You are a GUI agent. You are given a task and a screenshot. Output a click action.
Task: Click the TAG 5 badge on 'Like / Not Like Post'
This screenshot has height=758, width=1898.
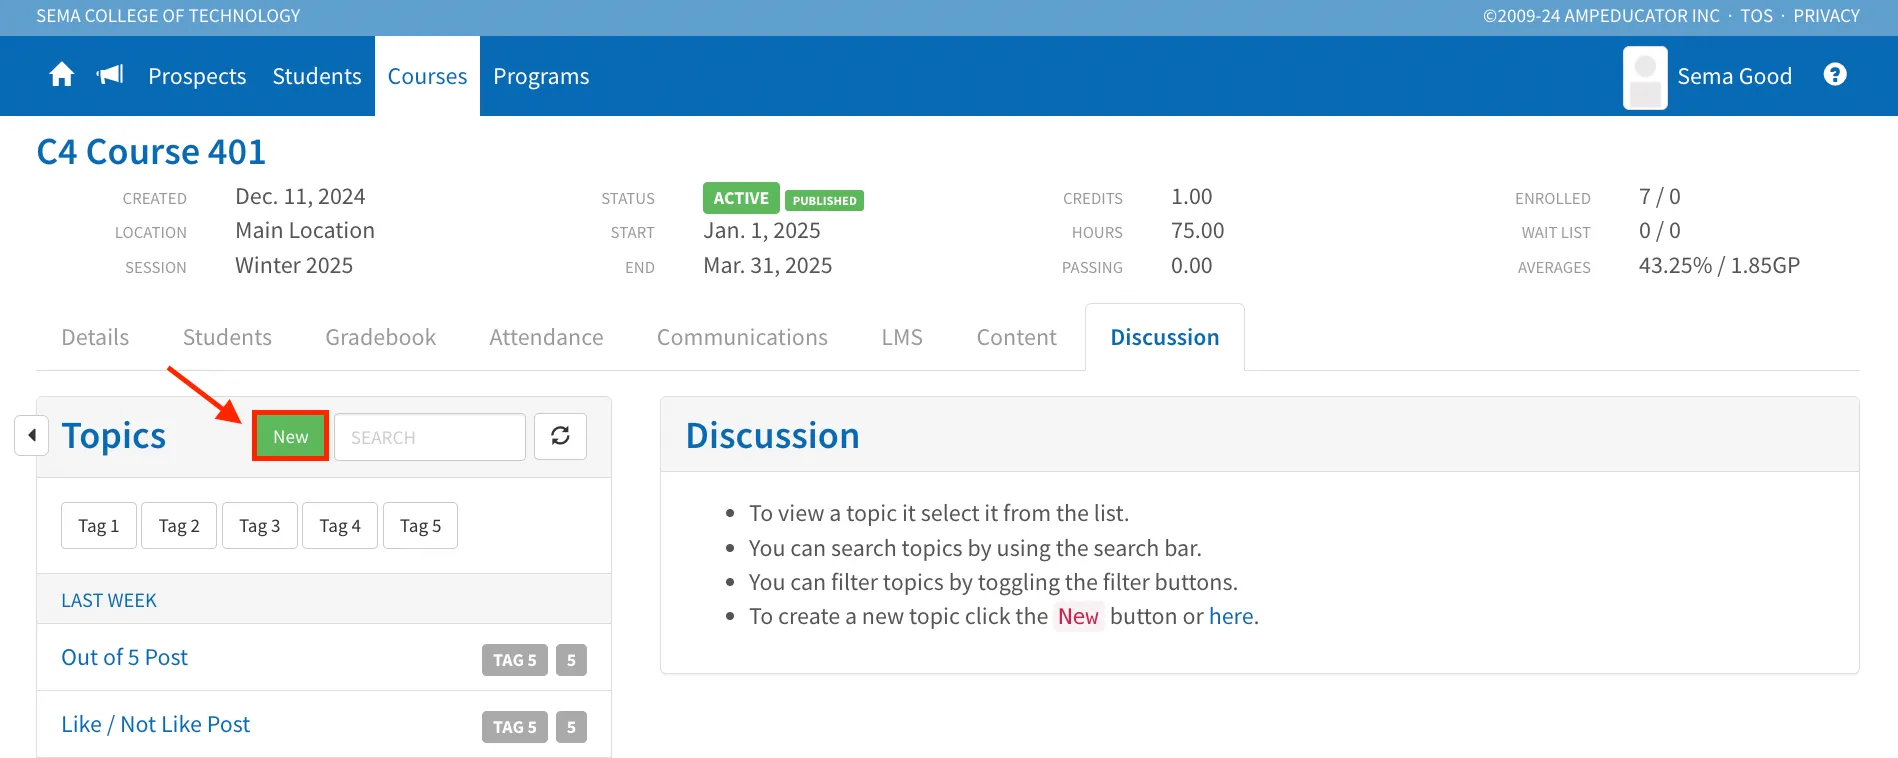pos(515,727)
